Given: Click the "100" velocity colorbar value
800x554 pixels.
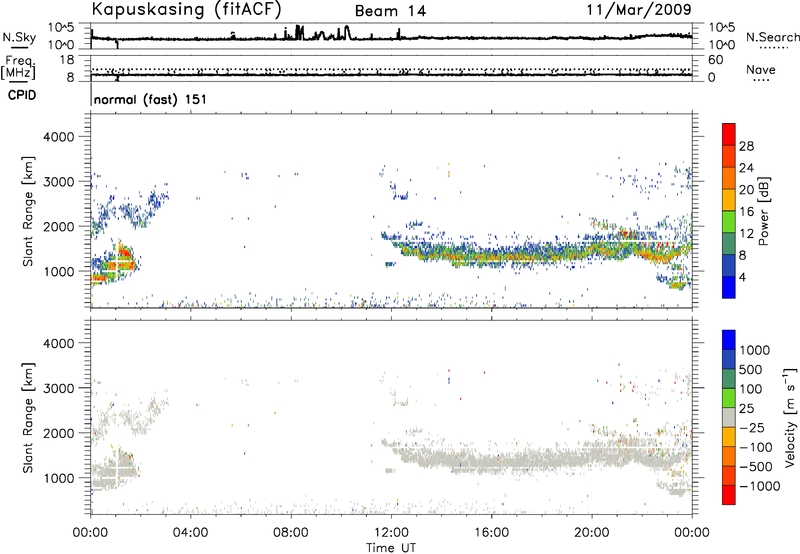Looking at the screenshot, I should click(x=751, y=389).
